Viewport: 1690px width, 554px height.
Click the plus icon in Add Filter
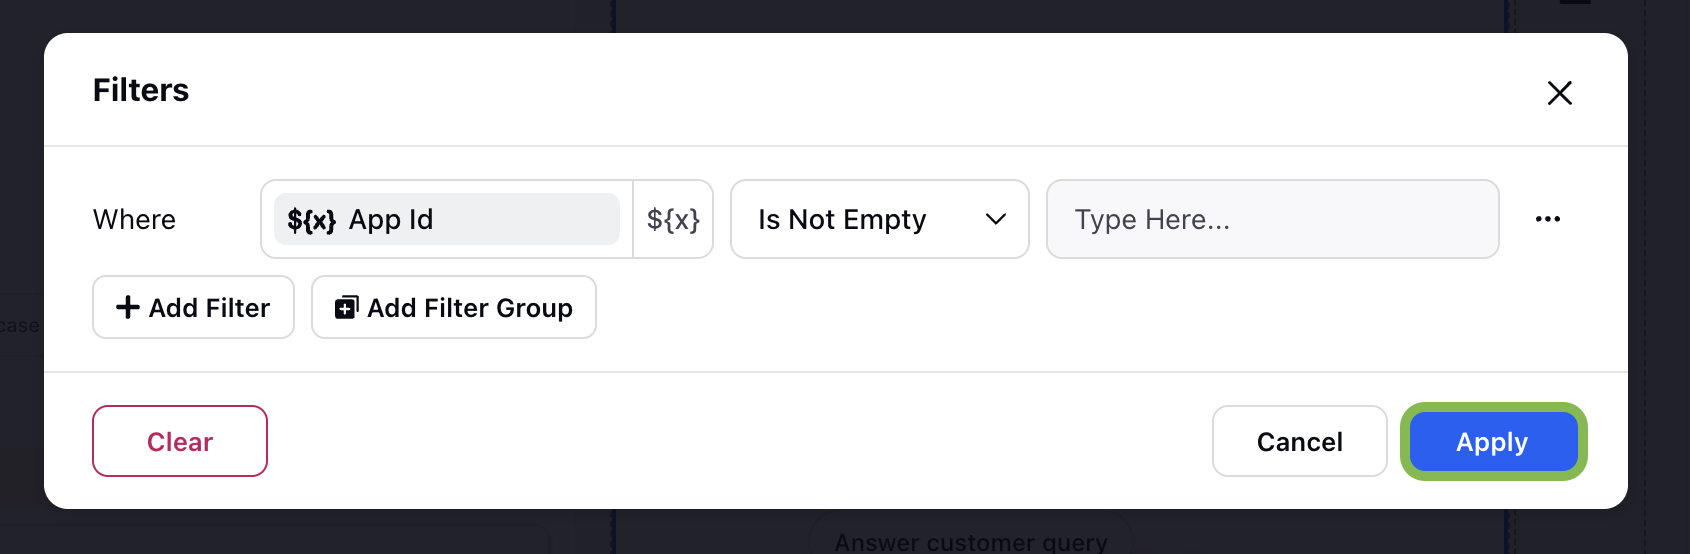[x=128, y=307]
